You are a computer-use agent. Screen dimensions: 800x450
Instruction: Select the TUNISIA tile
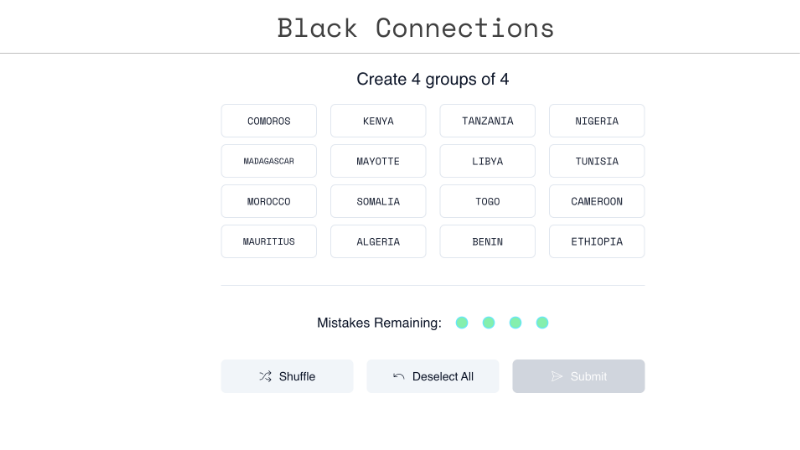coord(596,161)
